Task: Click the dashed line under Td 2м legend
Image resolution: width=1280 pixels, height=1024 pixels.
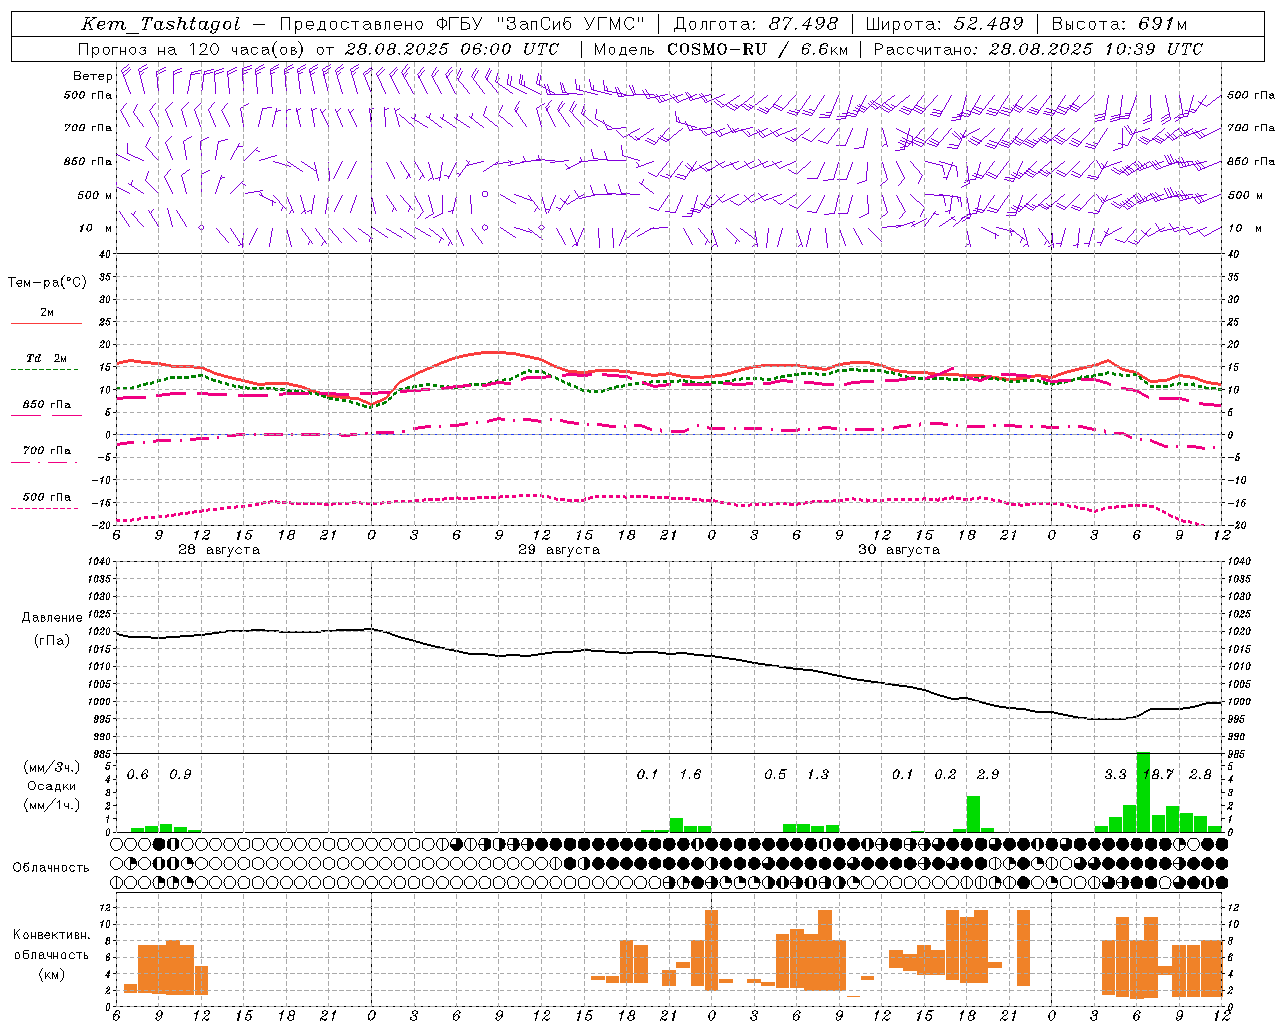Action: 45,370
